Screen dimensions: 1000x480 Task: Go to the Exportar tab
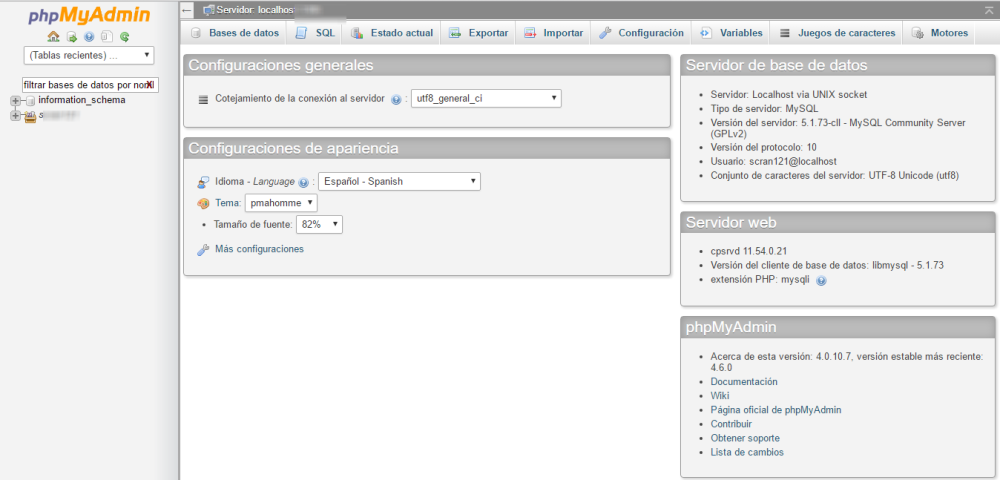click(x=478, y=33)
